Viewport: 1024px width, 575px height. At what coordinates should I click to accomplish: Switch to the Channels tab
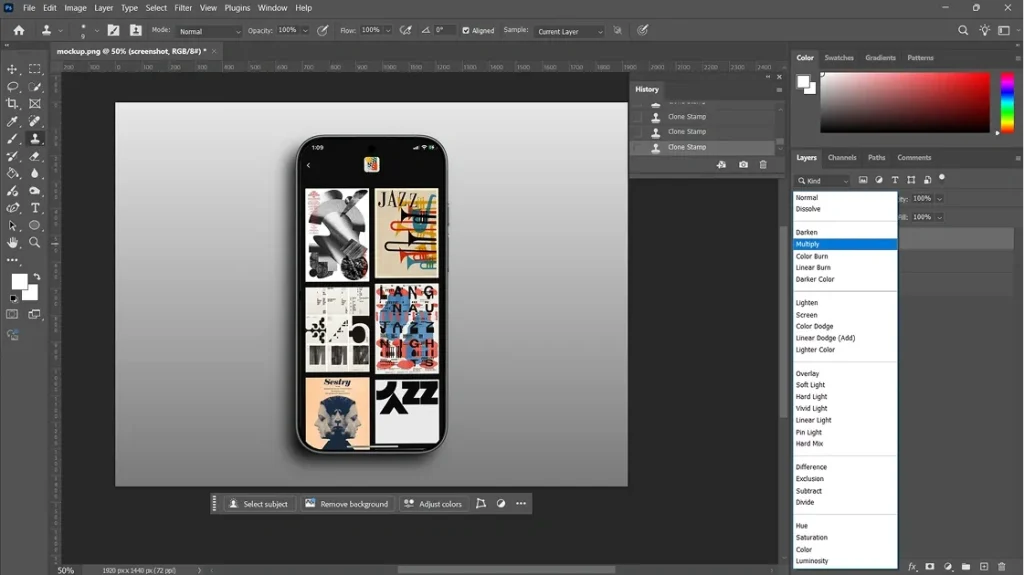(x=842, y=157)
